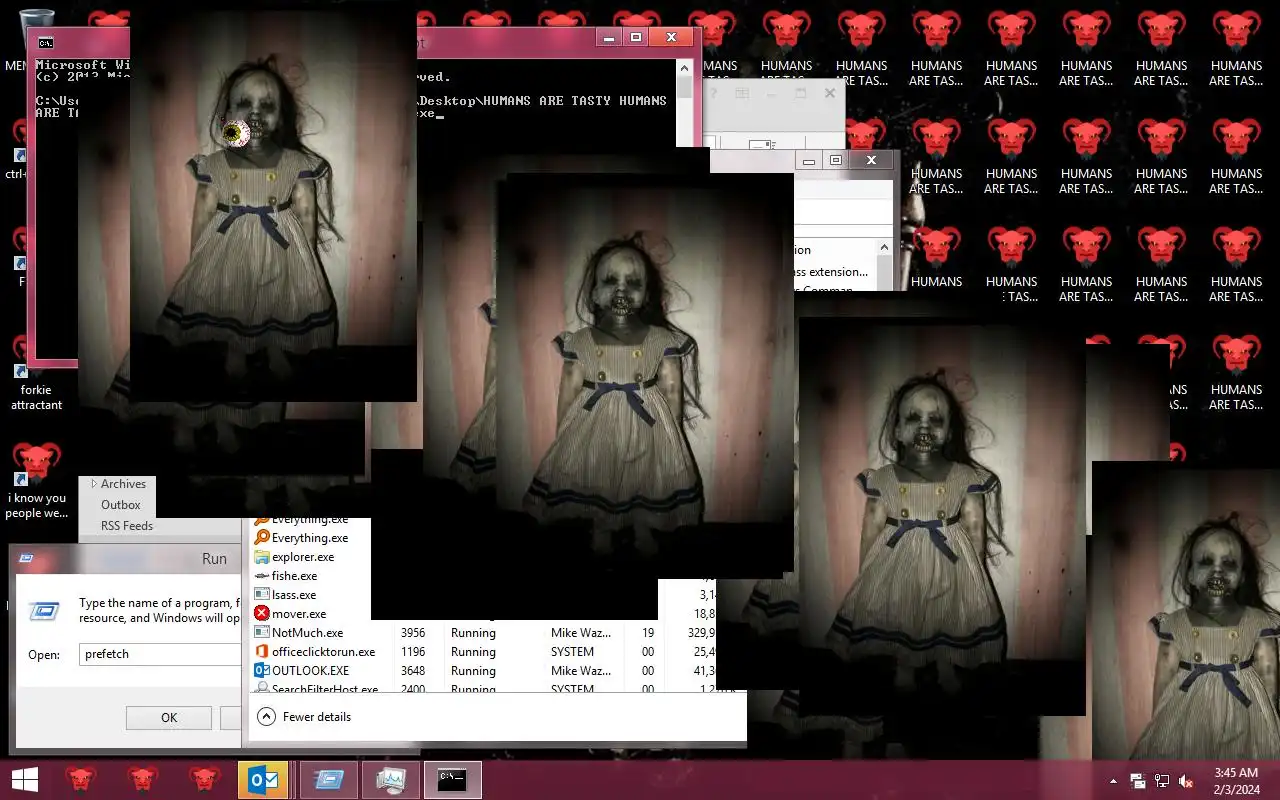The height and width of the screenshot is (800, 1280).
Task: Select OUTLOOK.EXE icon in Task Manager
Action: (x=262, y=671)
